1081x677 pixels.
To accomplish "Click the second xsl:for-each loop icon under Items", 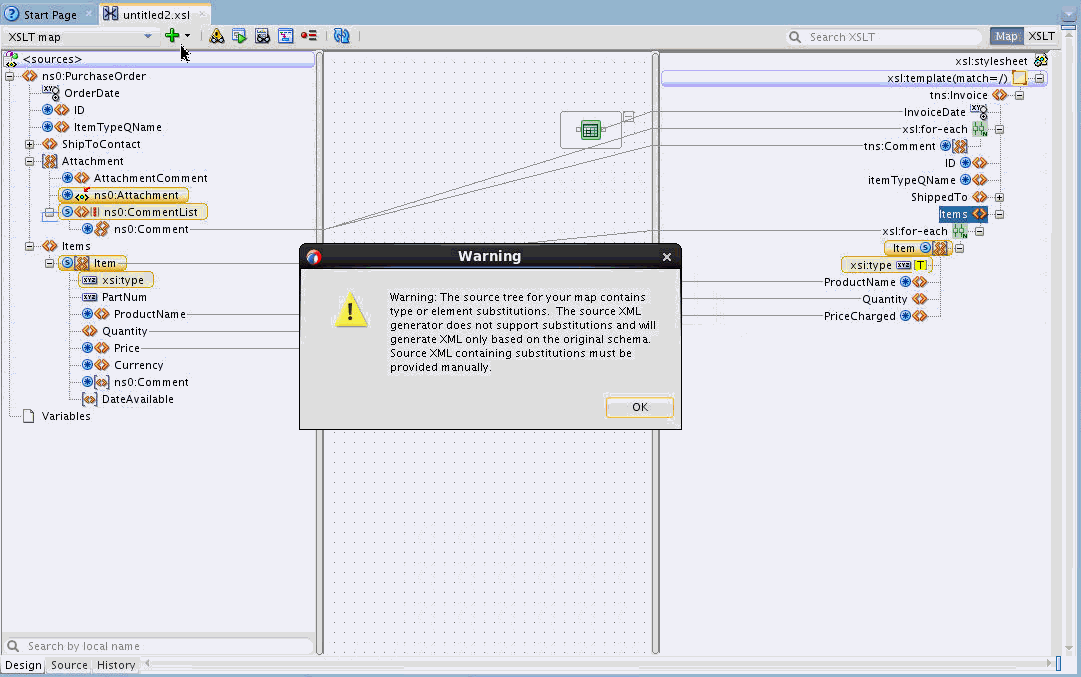I will [960, 231].
